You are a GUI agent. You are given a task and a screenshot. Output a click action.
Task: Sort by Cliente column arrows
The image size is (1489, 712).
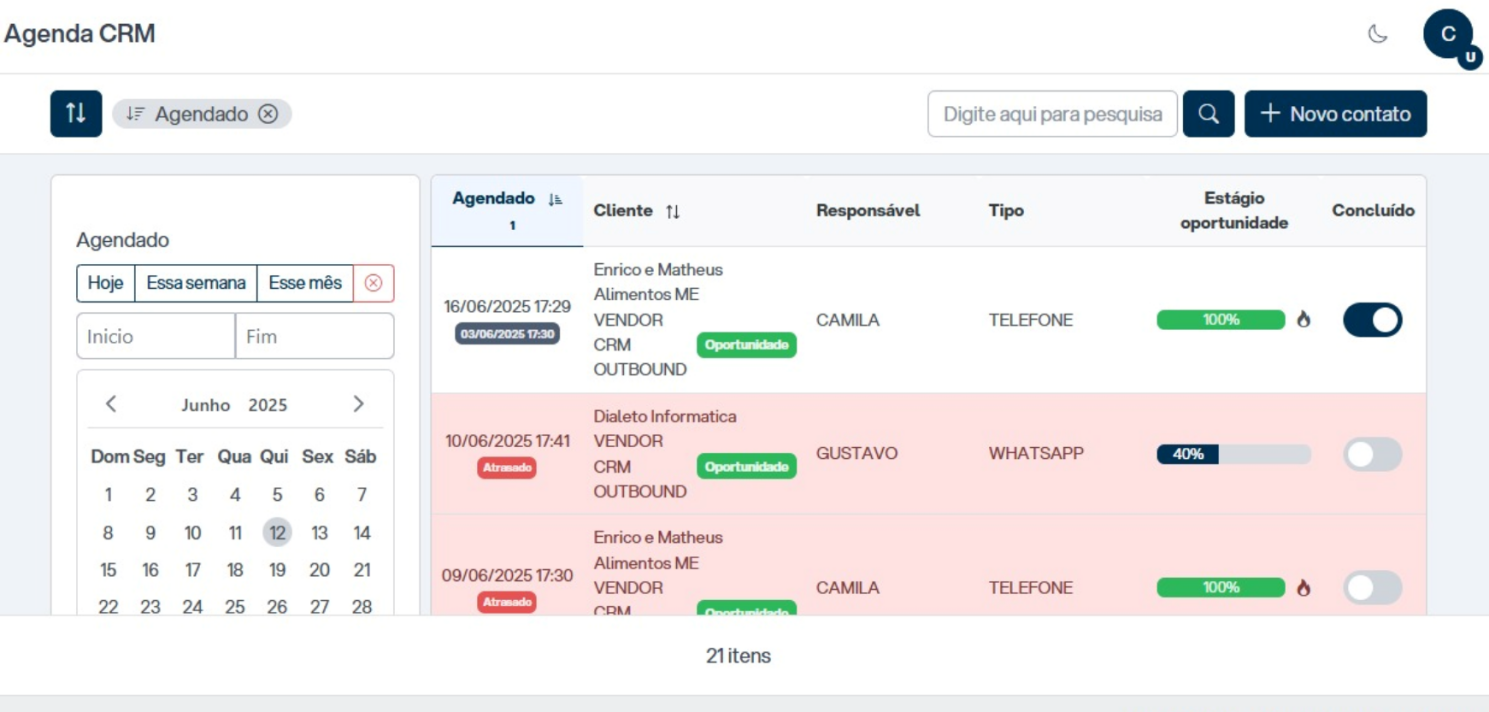[x=673, y=211]
